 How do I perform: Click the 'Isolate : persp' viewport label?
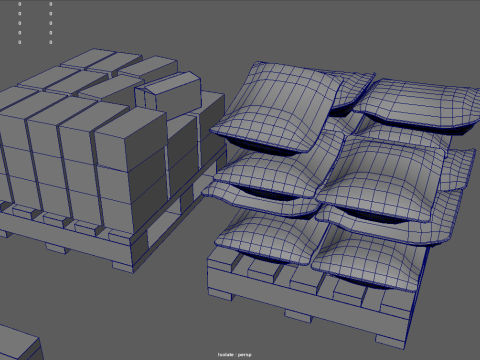pos(235,355)
